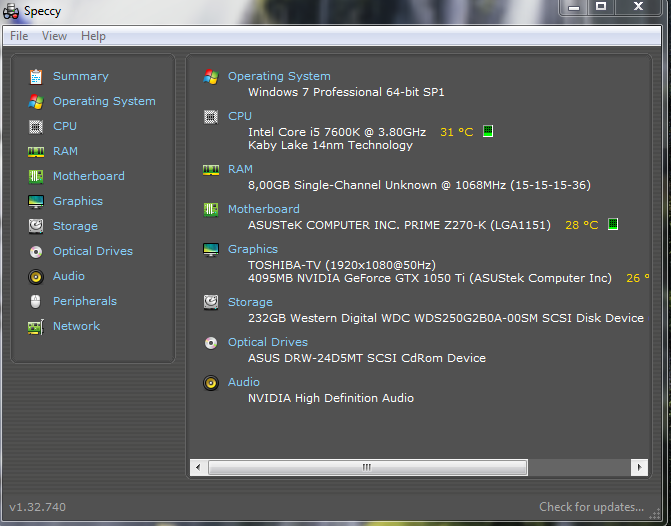The width and height of the screenshot is (671, 526).
Task: Click the NVIDIA GeForce GTX 1050 Ti text
Action: [x=430, y=278]
